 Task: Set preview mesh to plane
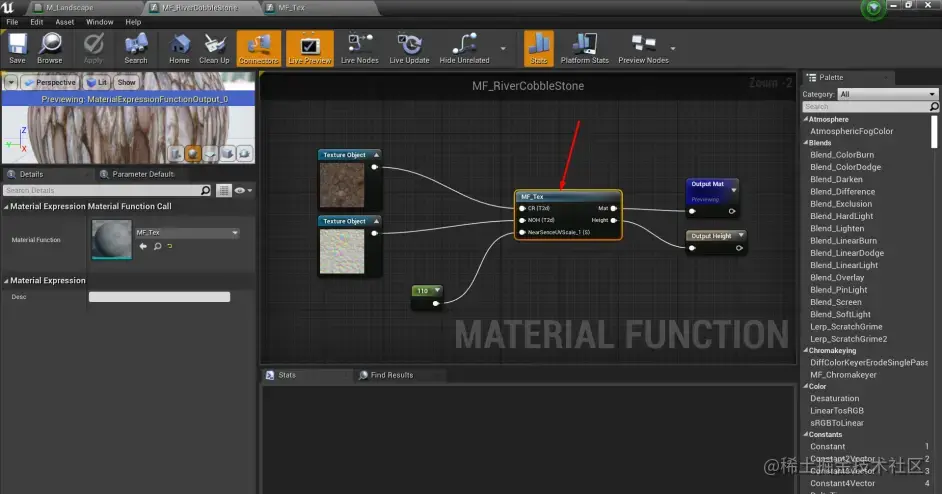210,154
